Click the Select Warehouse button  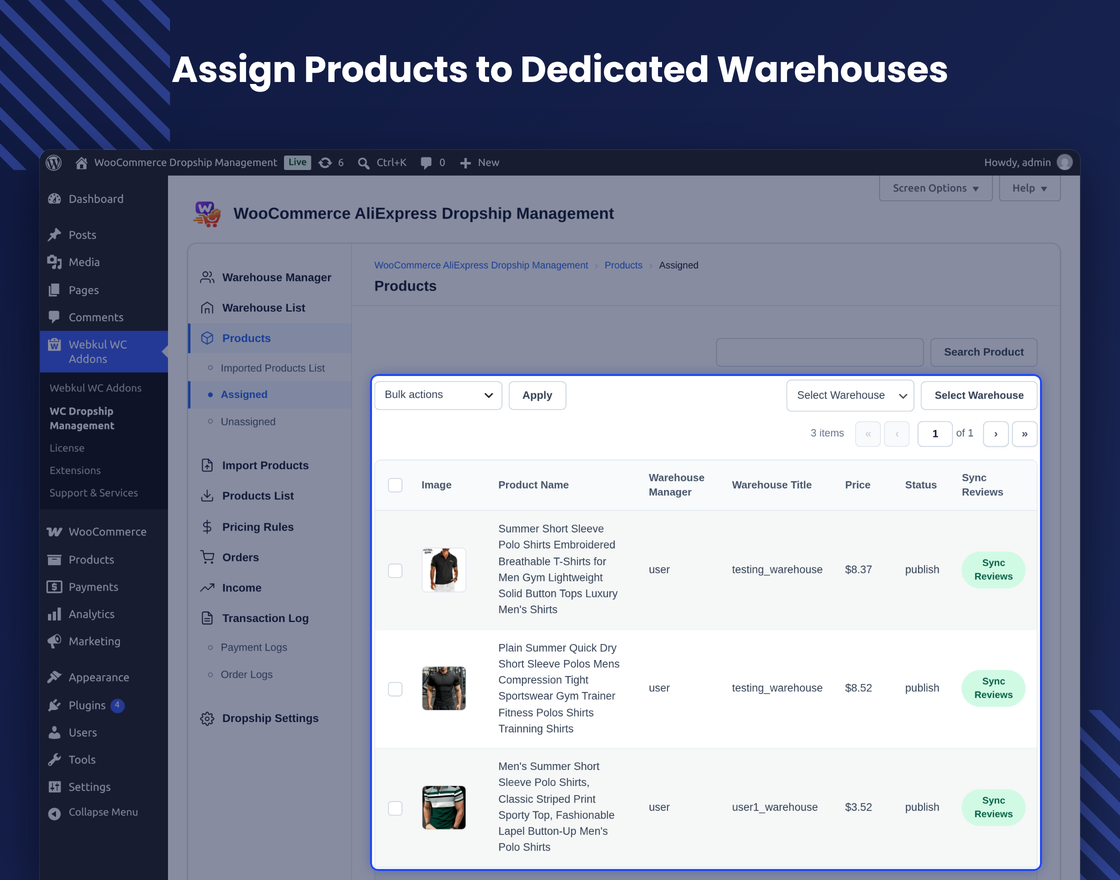click(979, 395)
